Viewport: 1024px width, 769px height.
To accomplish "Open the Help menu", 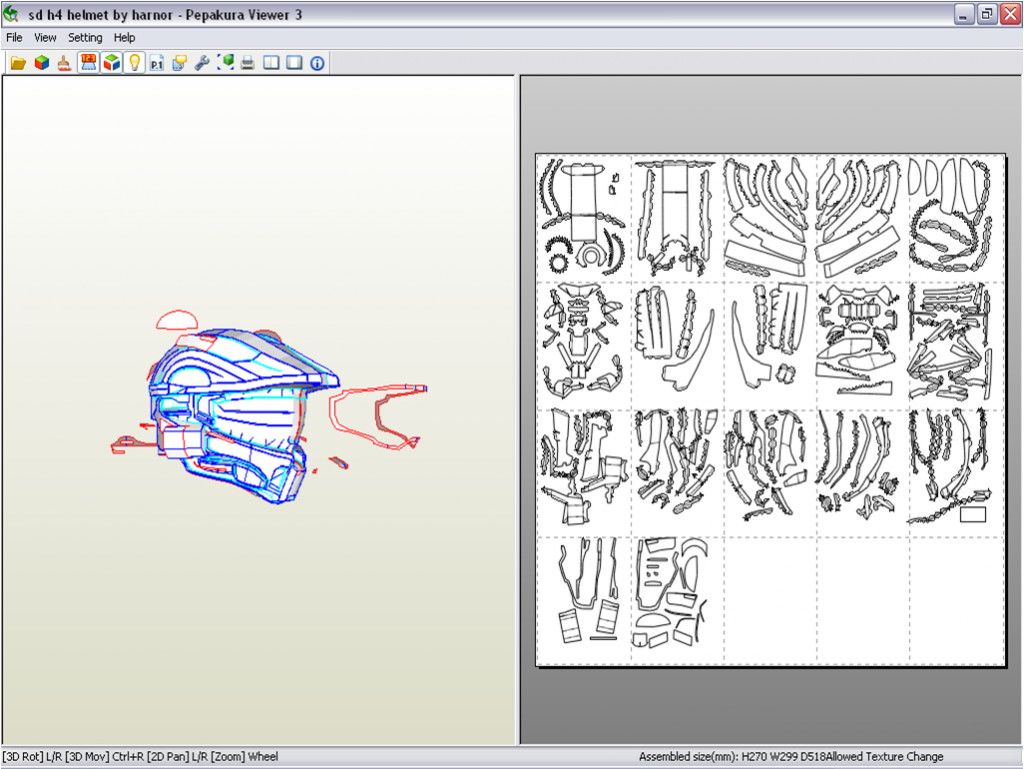I will pos(124,37).
